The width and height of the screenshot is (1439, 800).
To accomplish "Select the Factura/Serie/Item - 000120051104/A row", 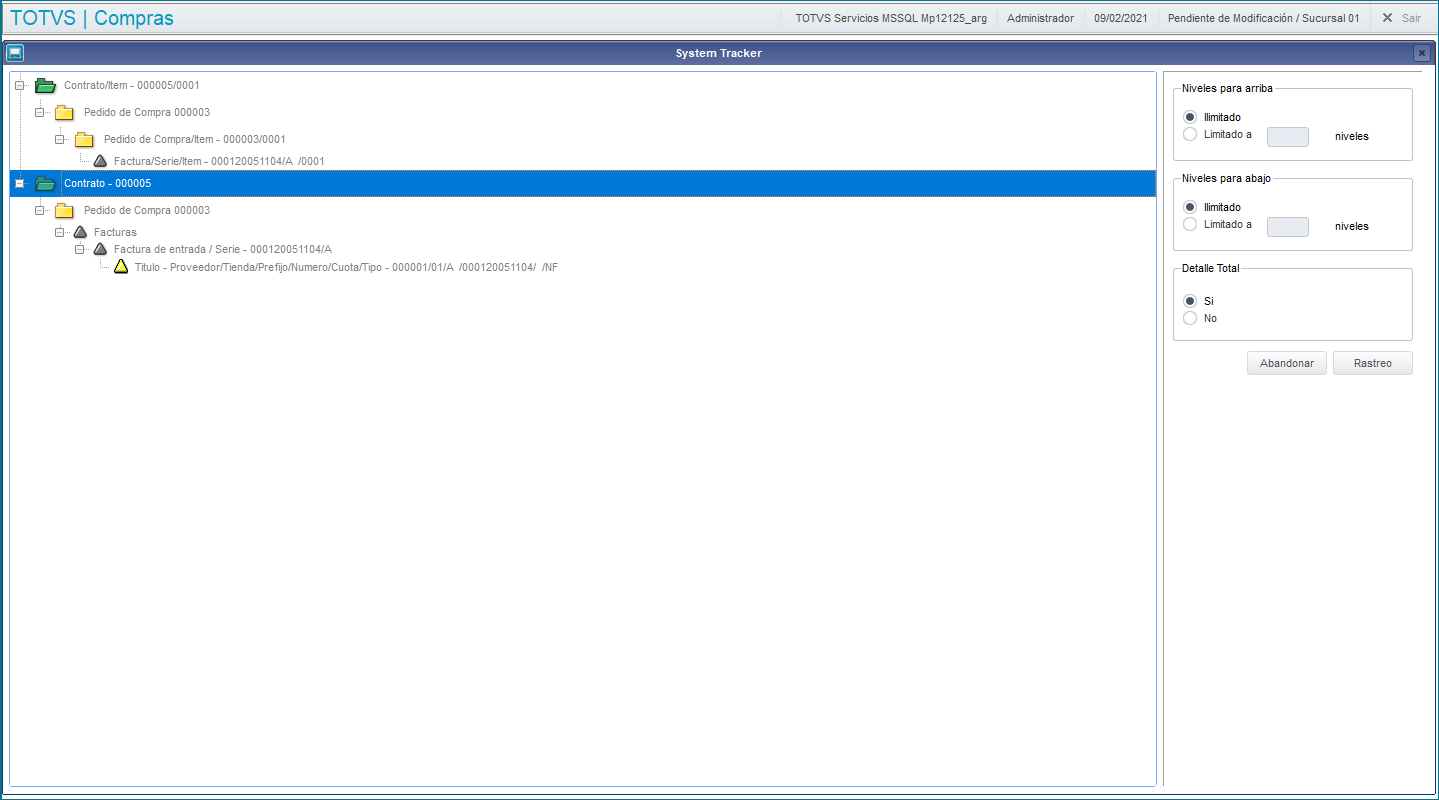I will point(219,161).
